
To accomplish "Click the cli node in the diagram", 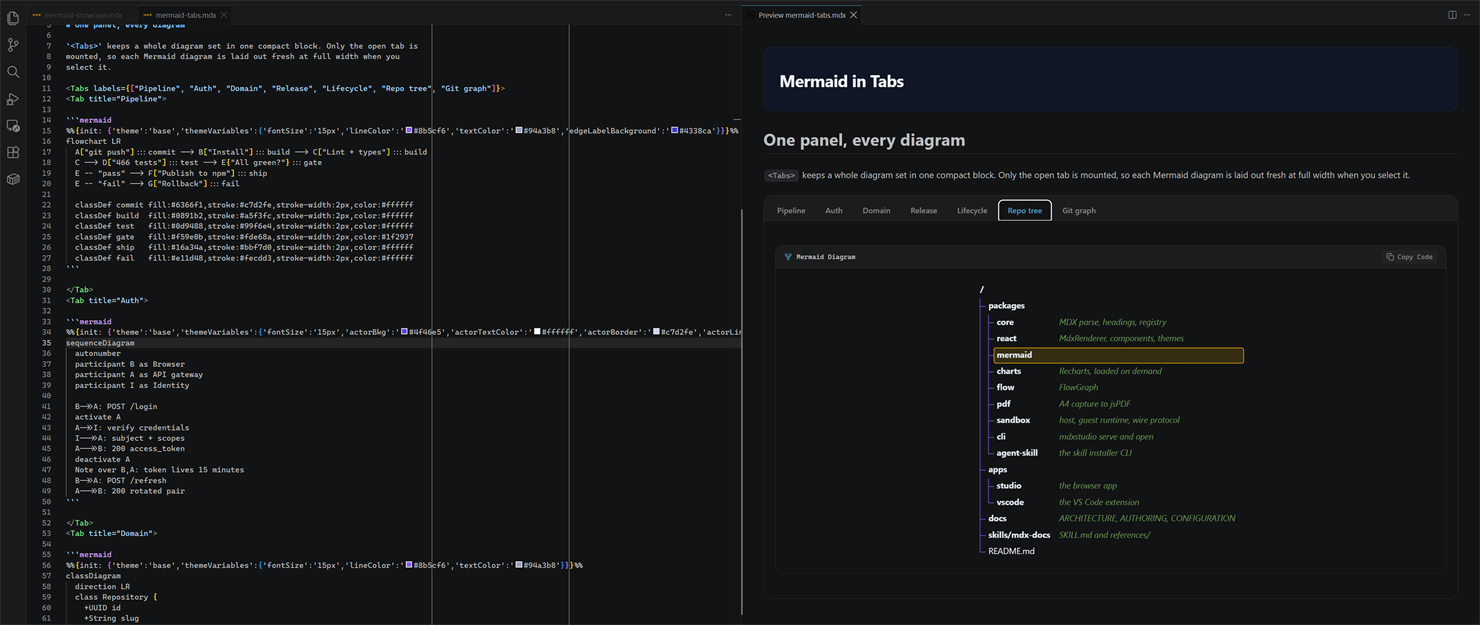I will point(1001,437).
